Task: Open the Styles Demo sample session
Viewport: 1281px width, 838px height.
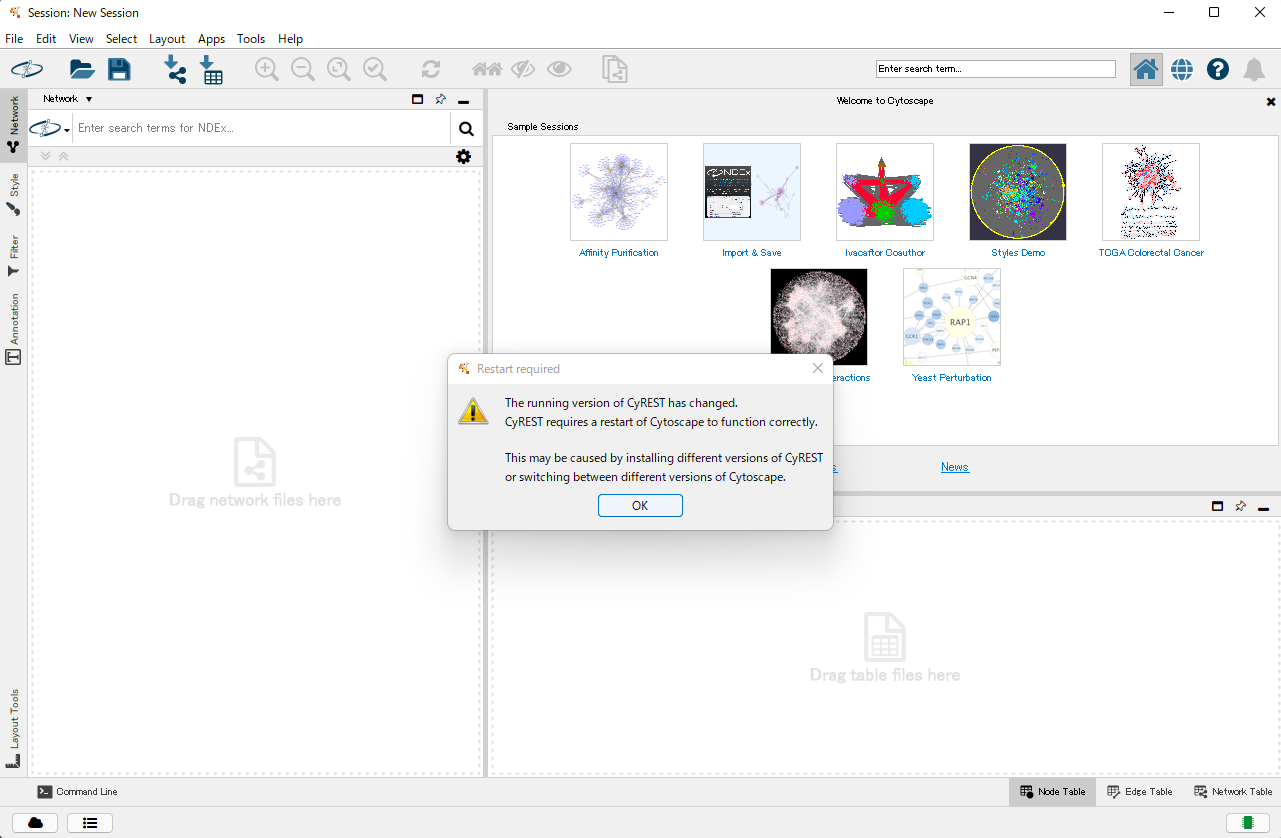Action: (x=1018, y=192)
